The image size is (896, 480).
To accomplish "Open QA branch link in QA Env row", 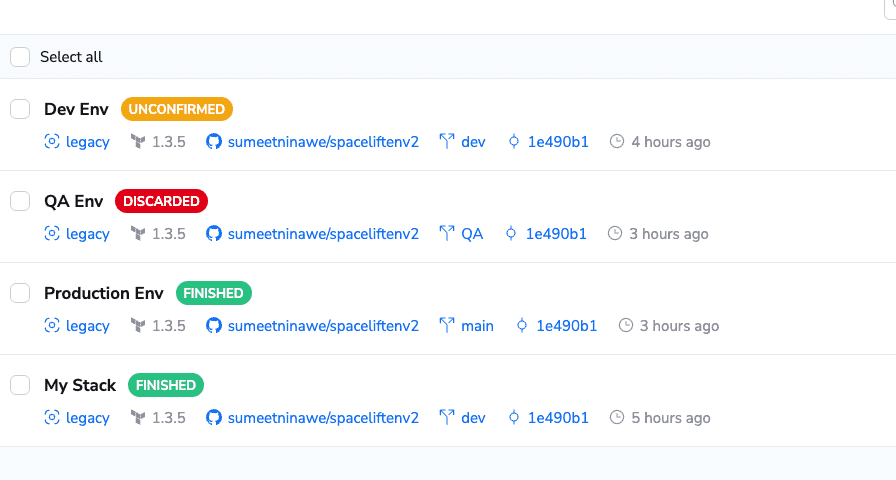I will (472, 234).
